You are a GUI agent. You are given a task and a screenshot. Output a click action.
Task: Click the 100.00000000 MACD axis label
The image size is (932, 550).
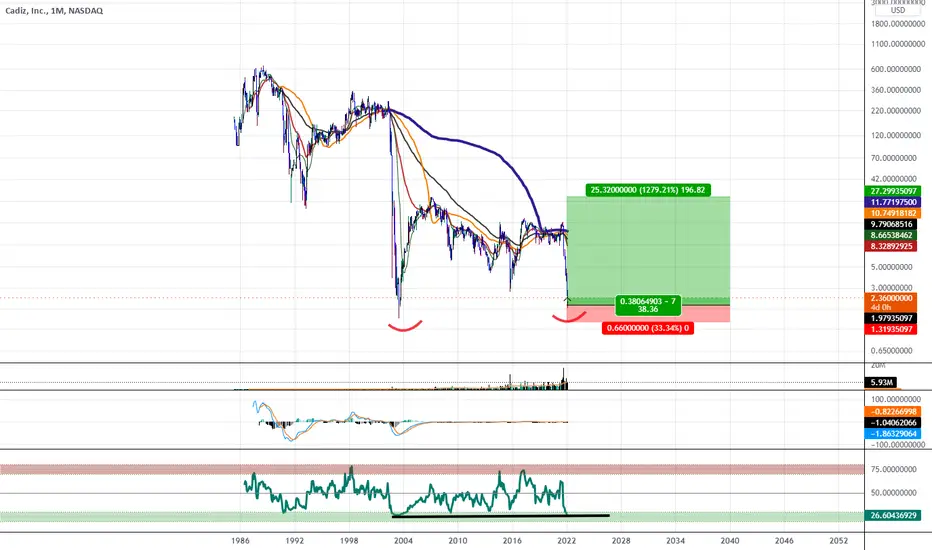898,400
